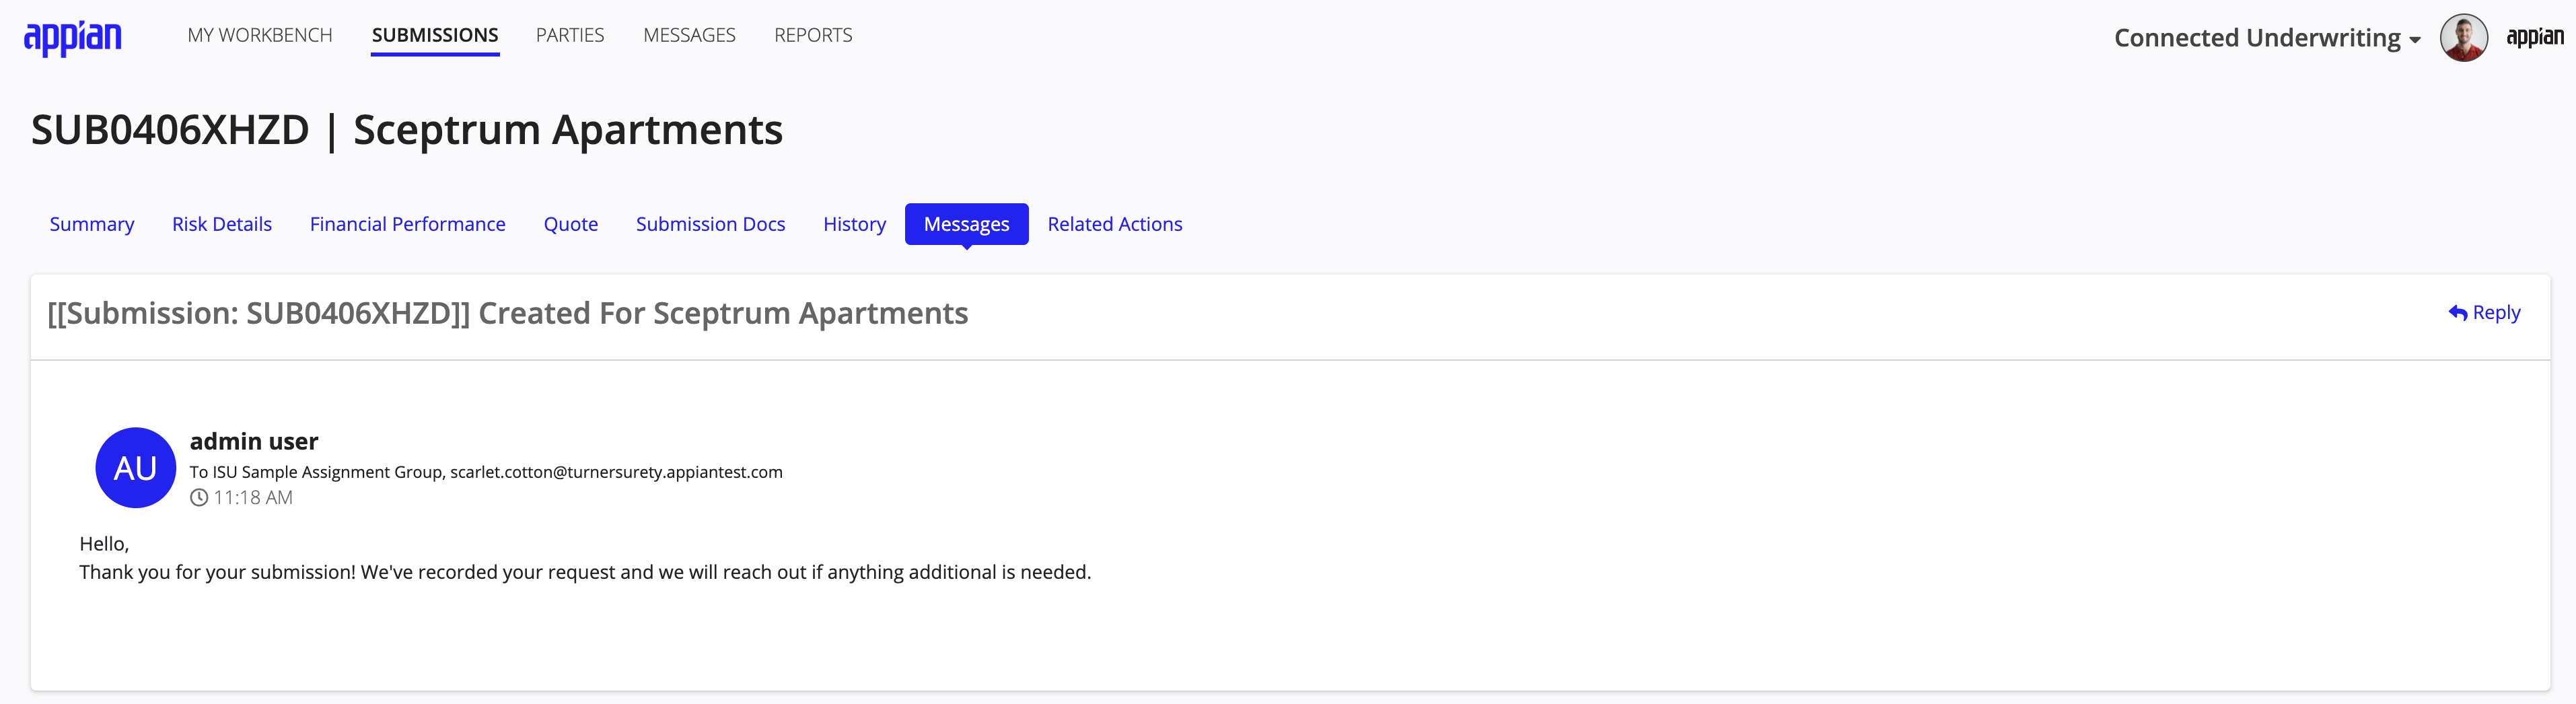Show the History tab
Screen dimensions: 2576x704
(855, 224)
